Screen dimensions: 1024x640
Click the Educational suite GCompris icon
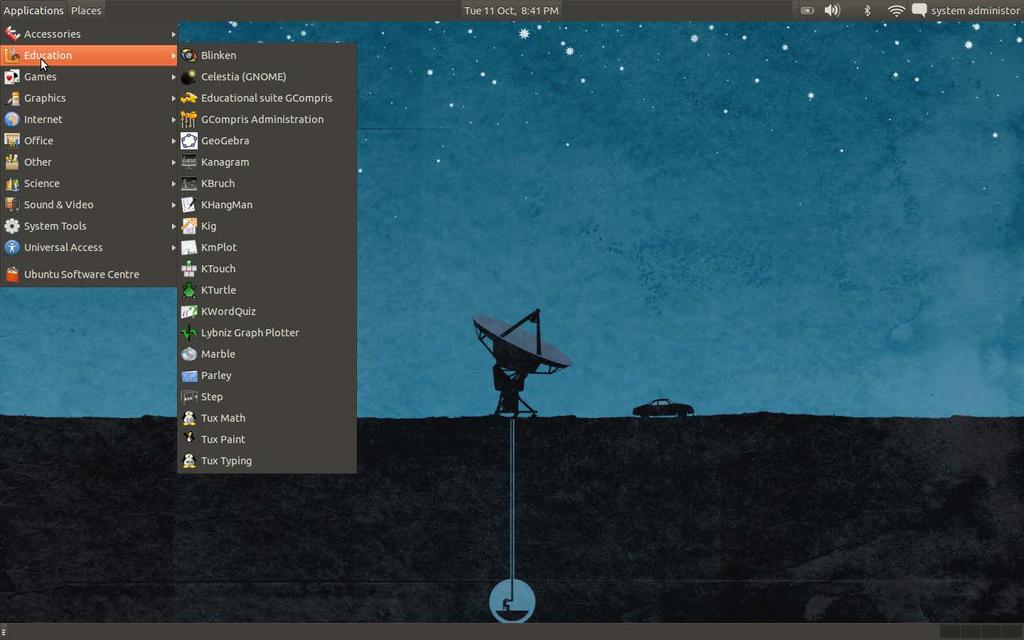pos(189,98)
